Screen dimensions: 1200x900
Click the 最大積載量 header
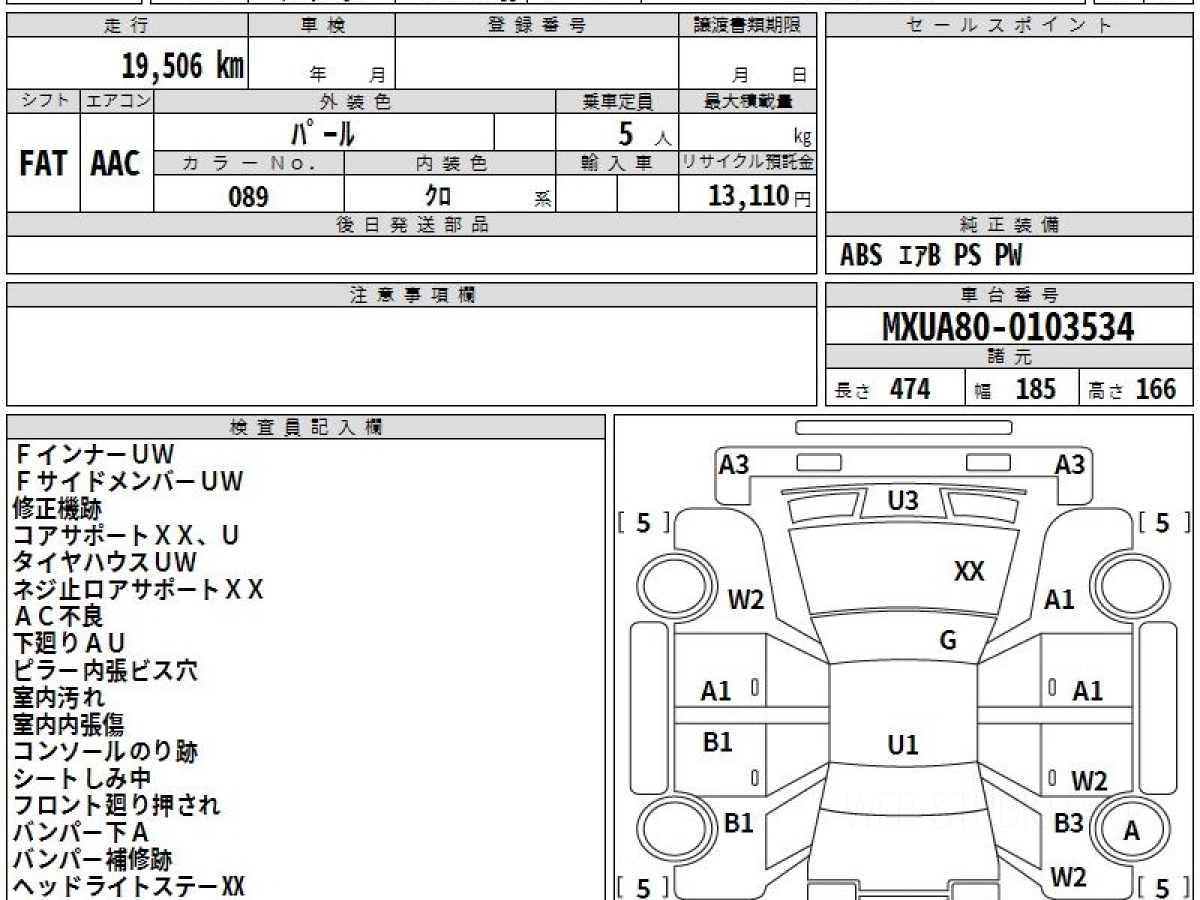pyautogui.click(x=748, y=101)
